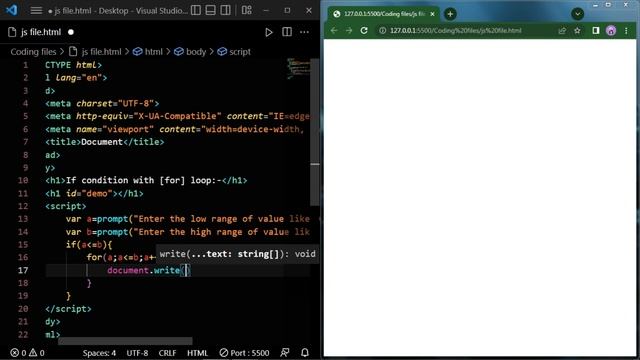640x360 pixels.
Task: Minimize the VS Code window
Action: coord(266,10)
